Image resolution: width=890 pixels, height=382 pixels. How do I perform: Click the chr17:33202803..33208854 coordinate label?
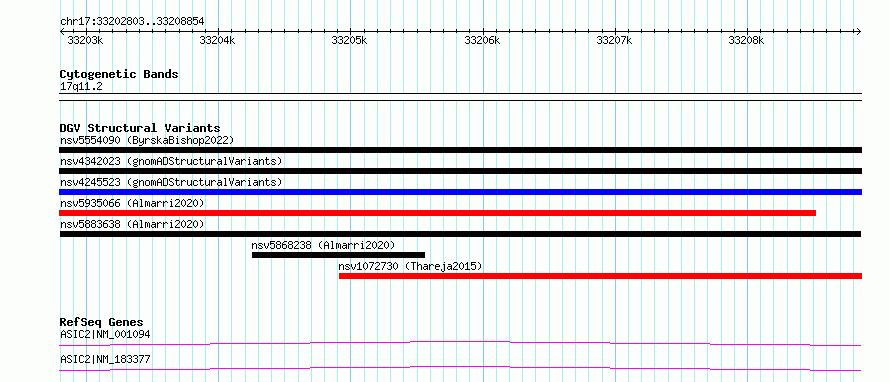(x=132, y=22)
